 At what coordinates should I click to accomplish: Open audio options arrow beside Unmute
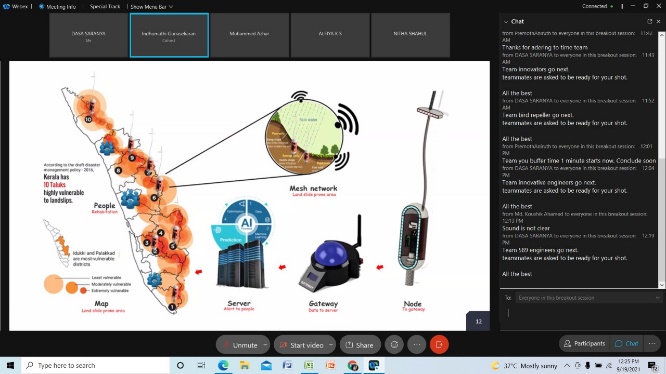click(265, 345)
